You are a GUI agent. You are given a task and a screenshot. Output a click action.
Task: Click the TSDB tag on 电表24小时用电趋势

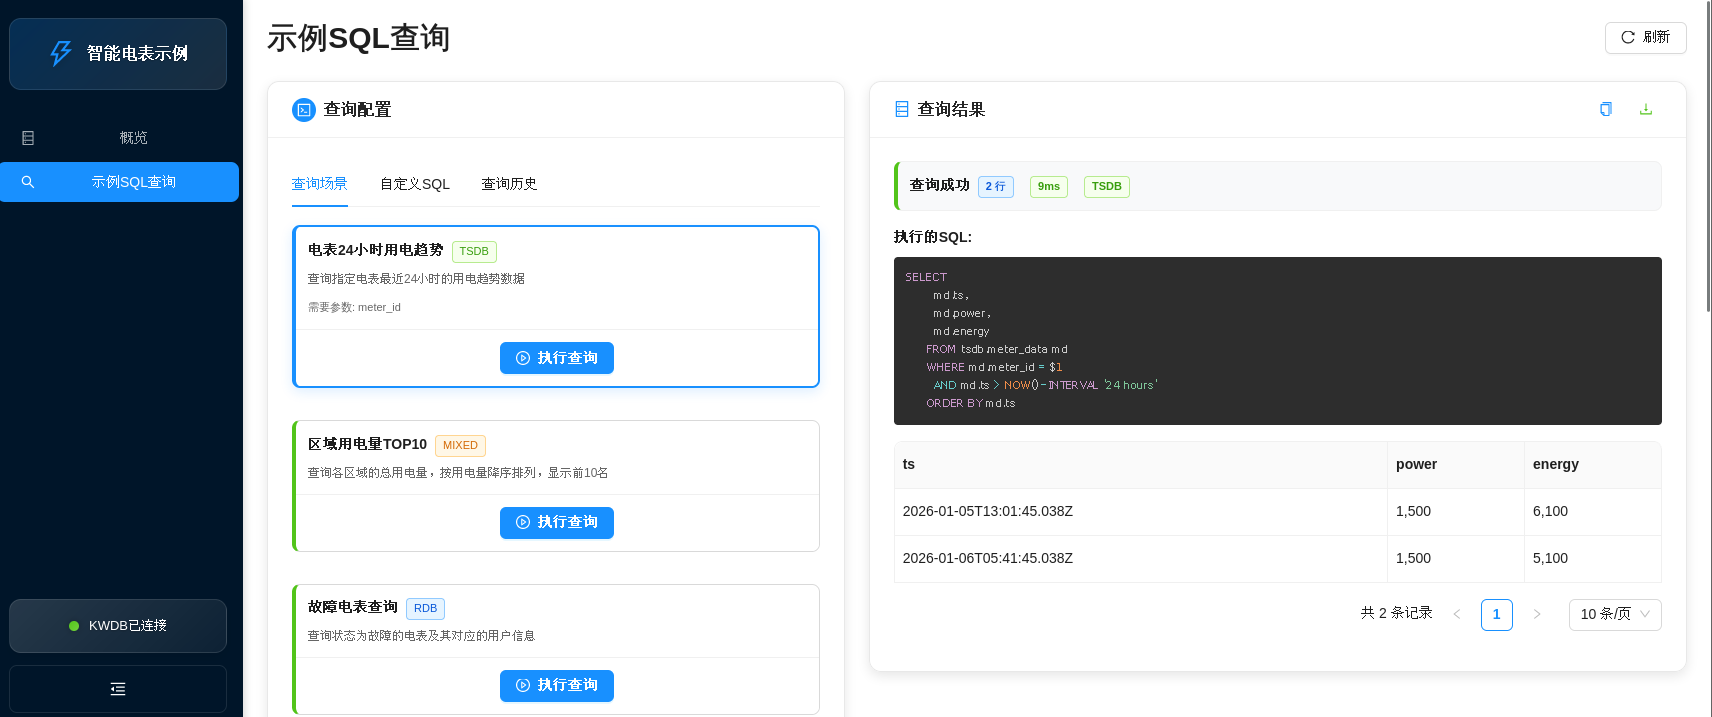pos(474,251)
